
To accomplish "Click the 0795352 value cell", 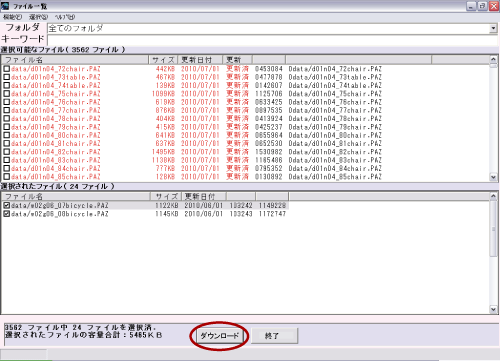I will point(269,169).
